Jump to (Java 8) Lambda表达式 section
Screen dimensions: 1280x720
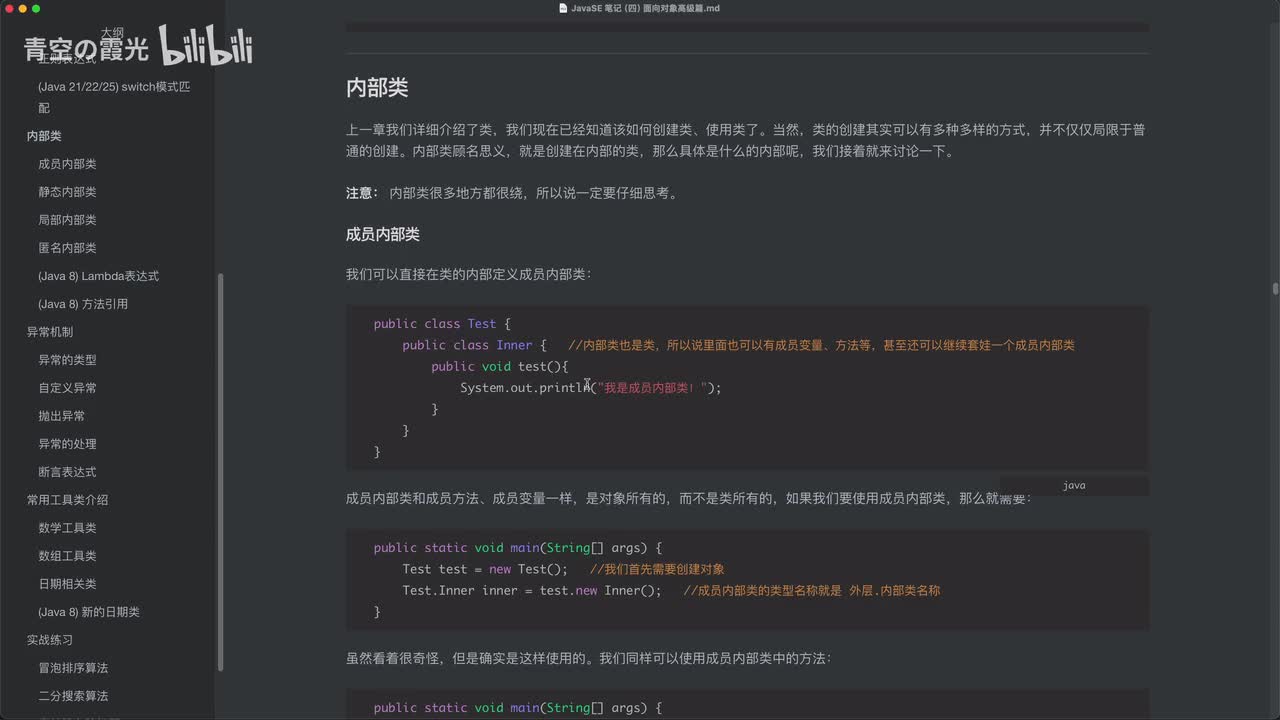[x=98, y=276]
